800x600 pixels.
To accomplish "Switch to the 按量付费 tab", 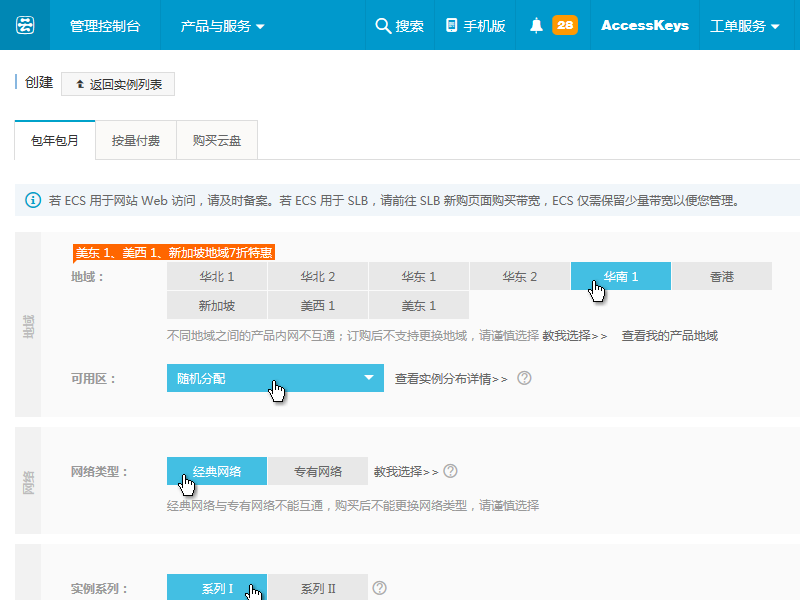I will coord(136,141).
